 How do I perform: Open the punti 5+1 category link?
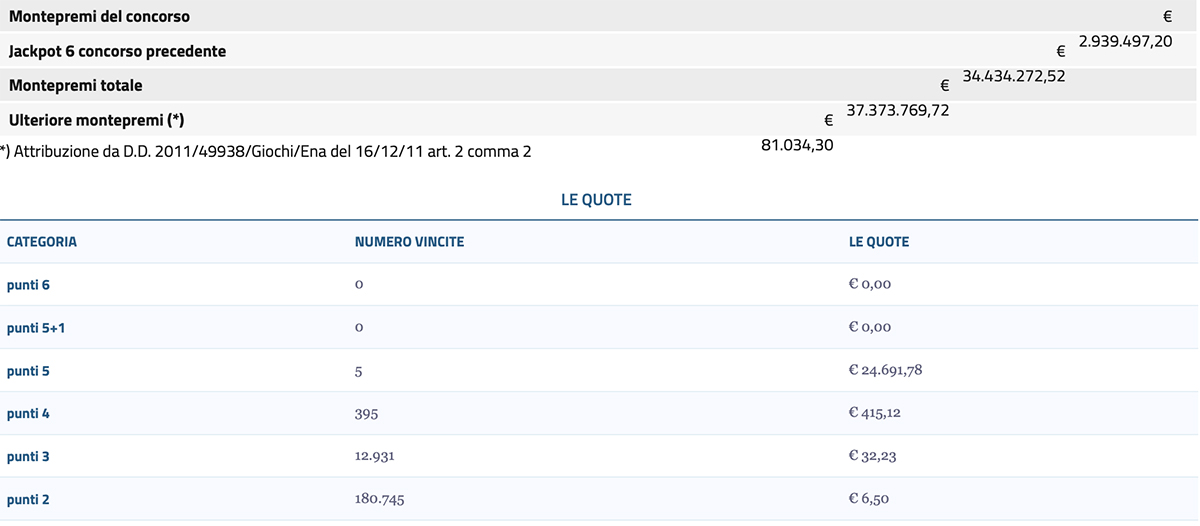tap(35, 328)
